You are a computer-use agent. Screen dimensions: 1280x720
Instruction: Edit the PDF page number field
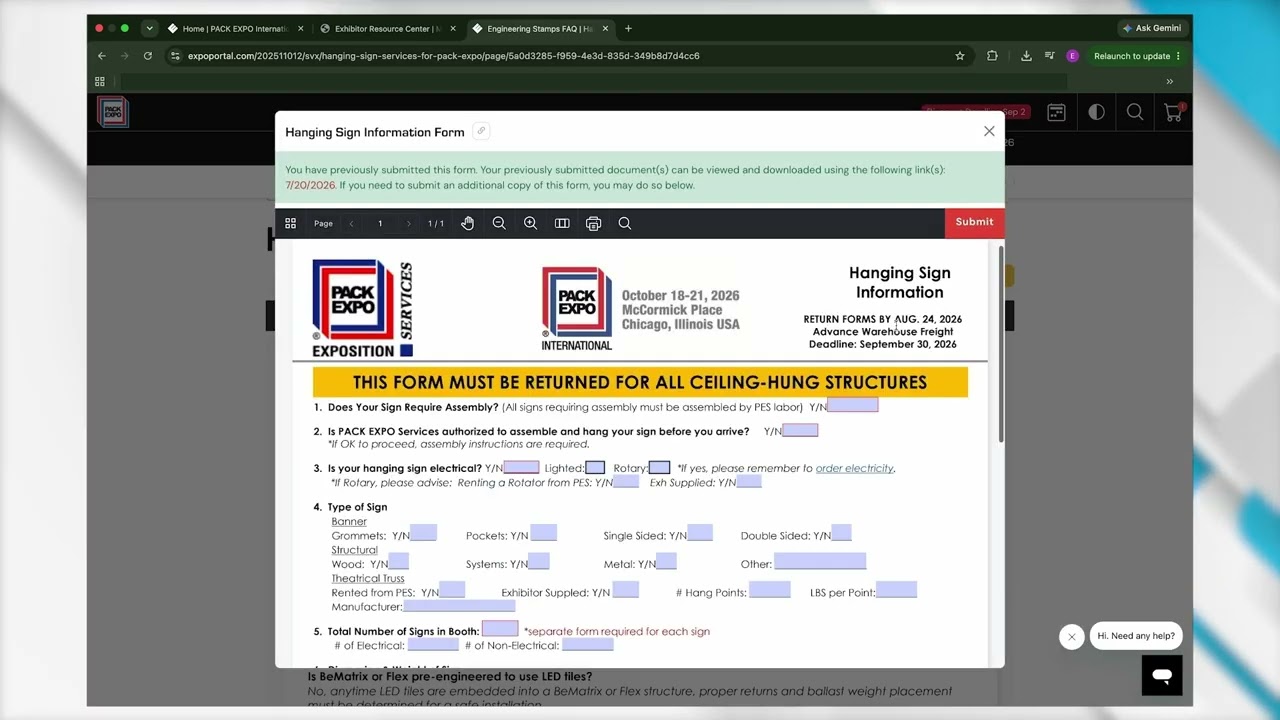(x=380, y=223)
